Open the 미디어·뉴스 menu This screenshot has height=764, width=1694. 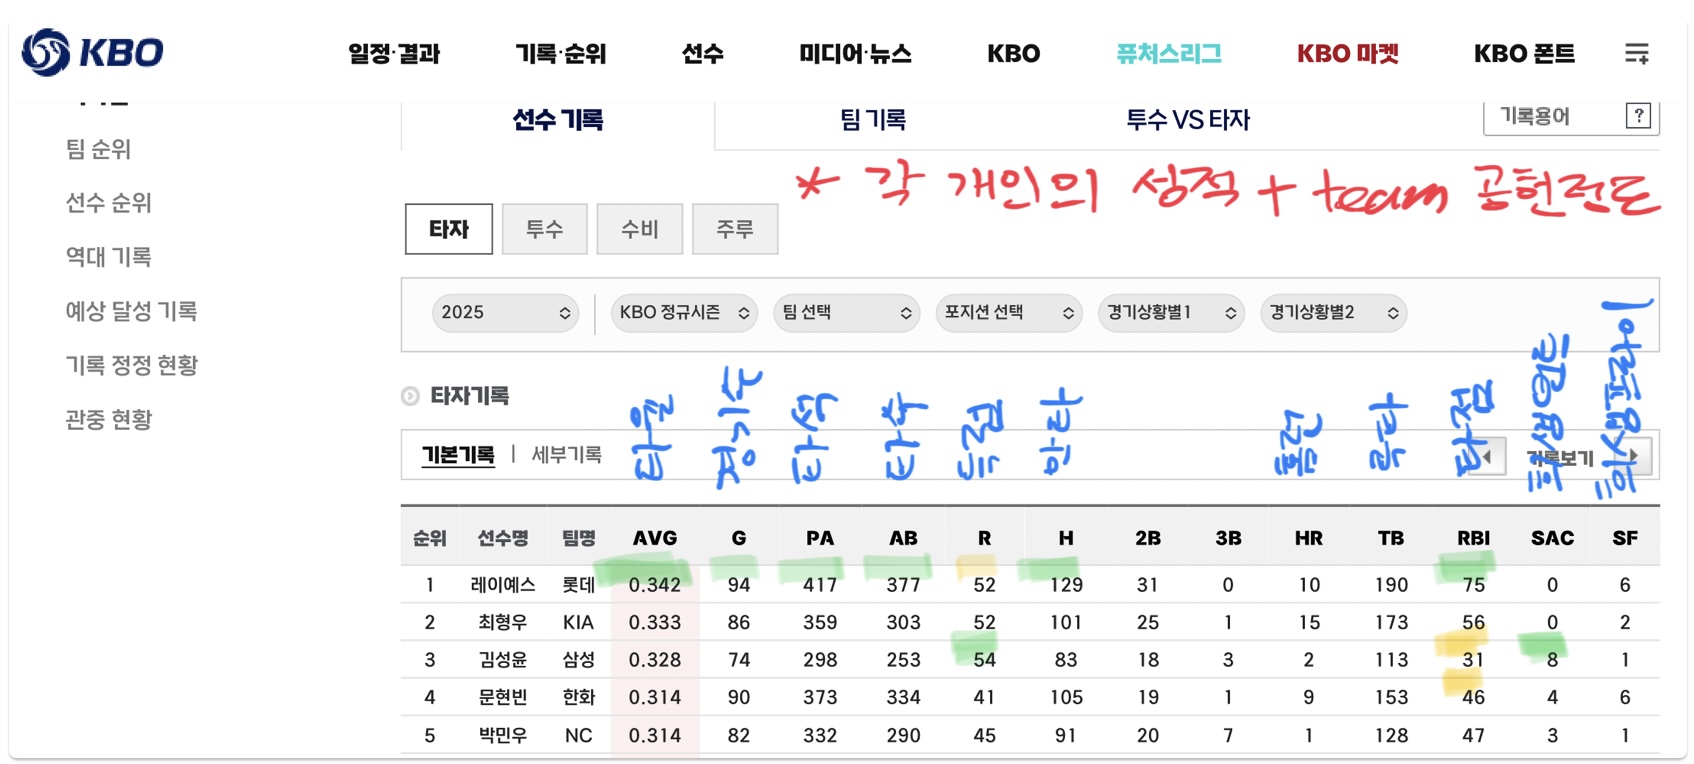tap(855, 54)
